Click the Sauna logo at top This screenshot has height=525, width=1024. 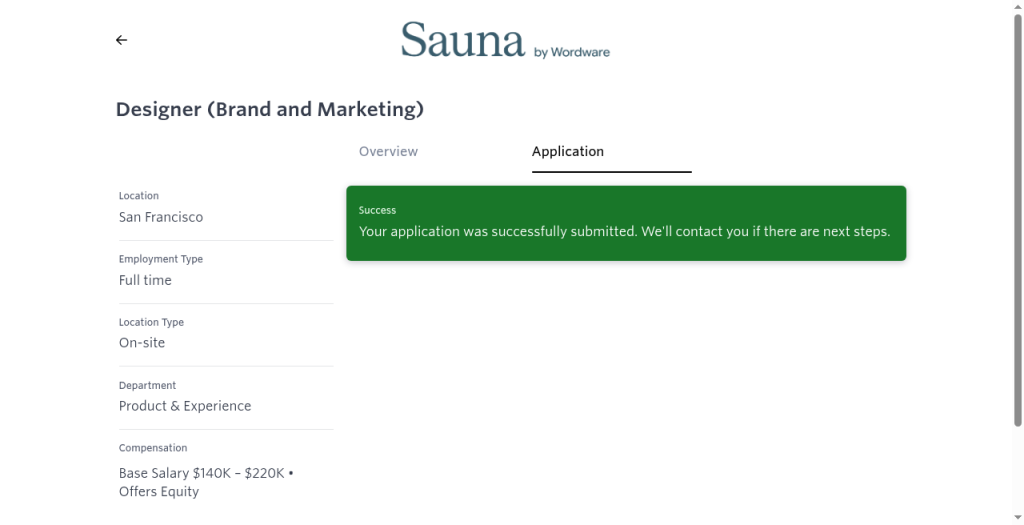click(x=462, y=40)
